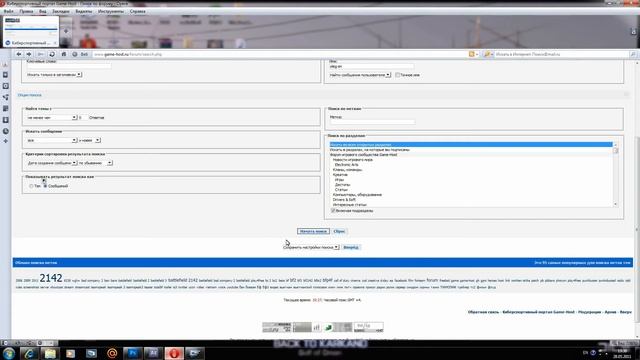Click the bookmark star icon near address bar

tap(472, 54)
